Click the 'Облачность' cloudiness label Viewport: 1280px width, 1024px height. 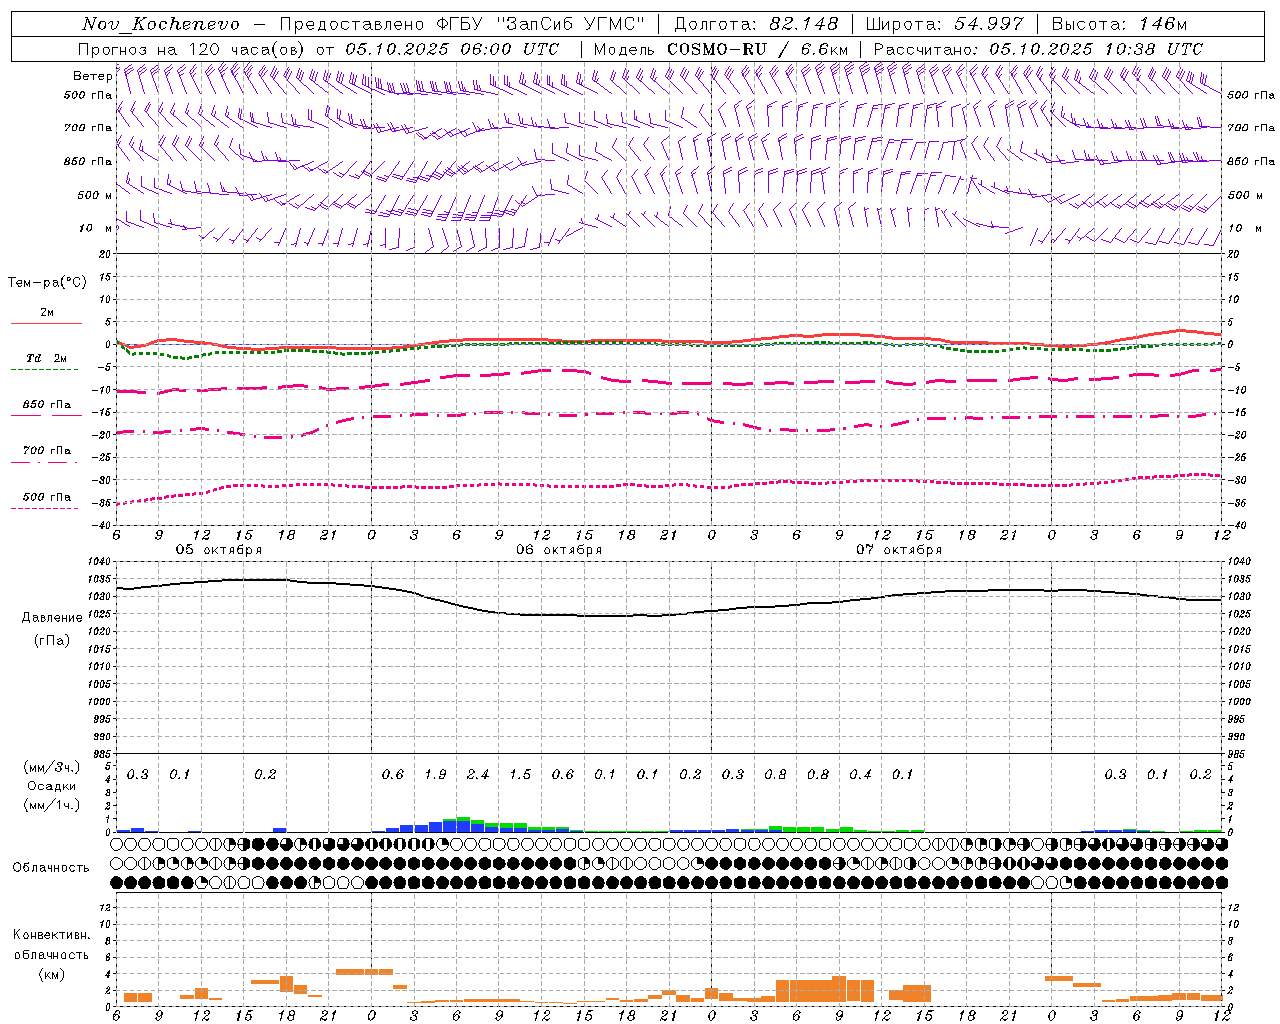coord(51,867)
